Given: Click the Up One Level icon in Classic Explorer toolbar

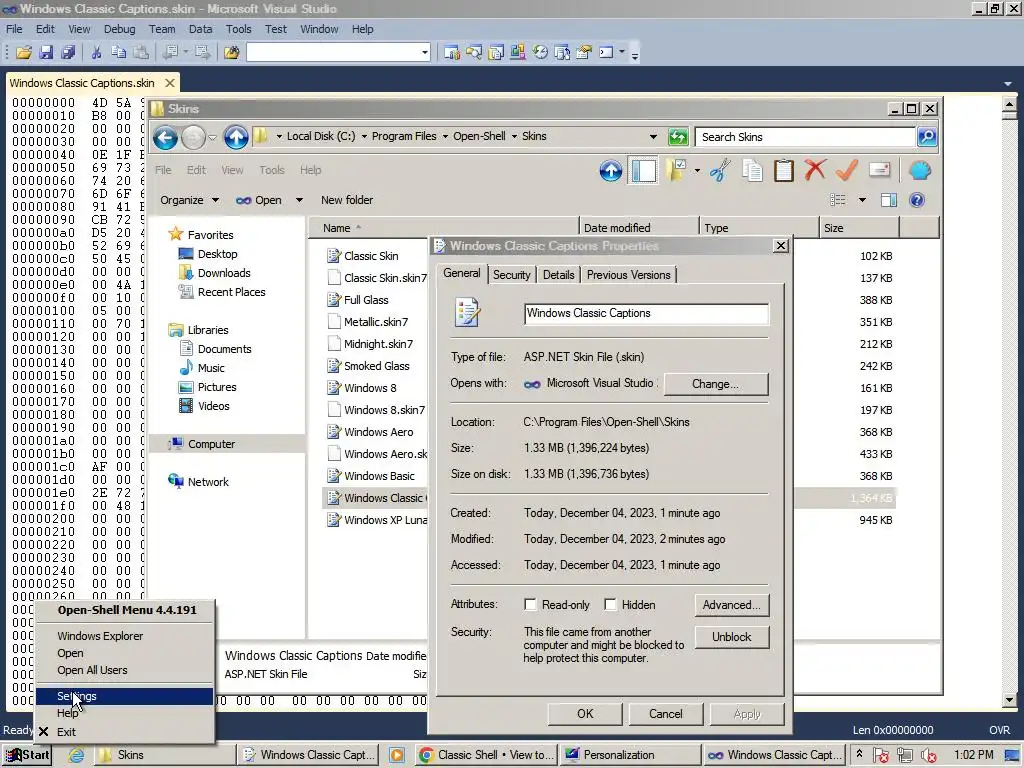Looking at the screenshot, I should [x=611, y=171].
